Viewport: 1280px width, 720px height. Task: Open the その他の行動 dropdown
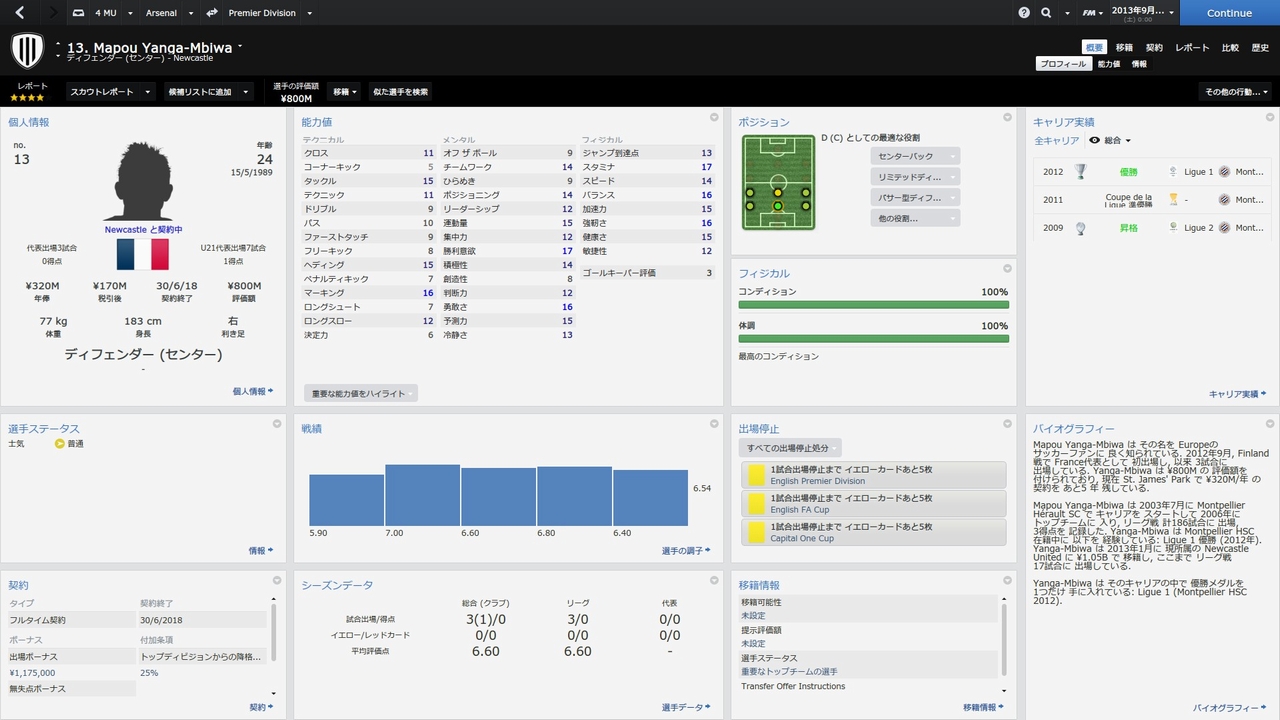tap(1235, 92)
